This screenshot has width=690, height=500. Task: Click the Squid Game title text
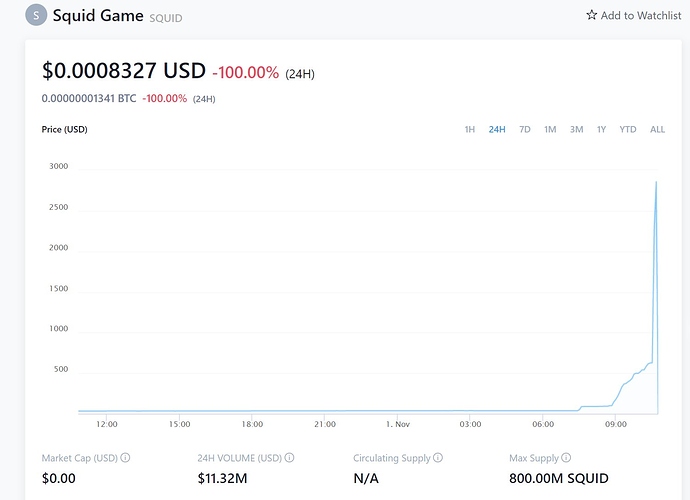[x=98, y=16]
